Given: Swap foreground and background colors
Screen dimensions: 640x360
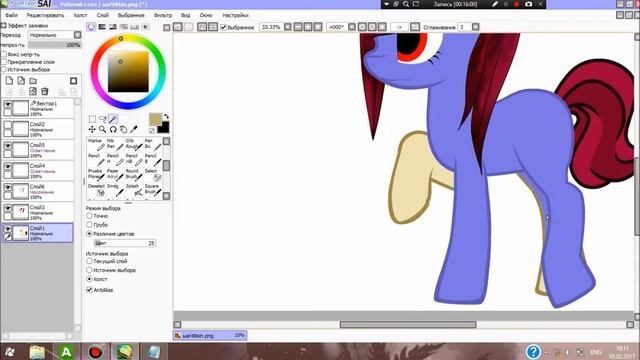Looking at the screenshot, I should coord(166,116).
